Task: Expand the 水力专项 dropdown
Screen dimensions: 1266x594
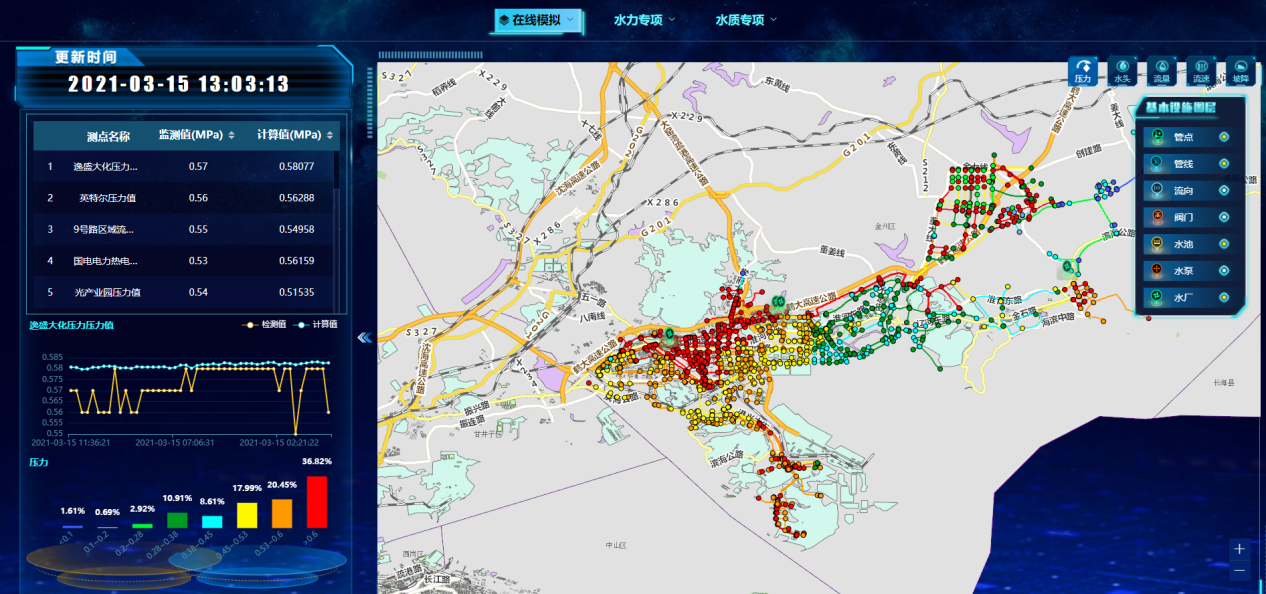Action: (644, 20)
